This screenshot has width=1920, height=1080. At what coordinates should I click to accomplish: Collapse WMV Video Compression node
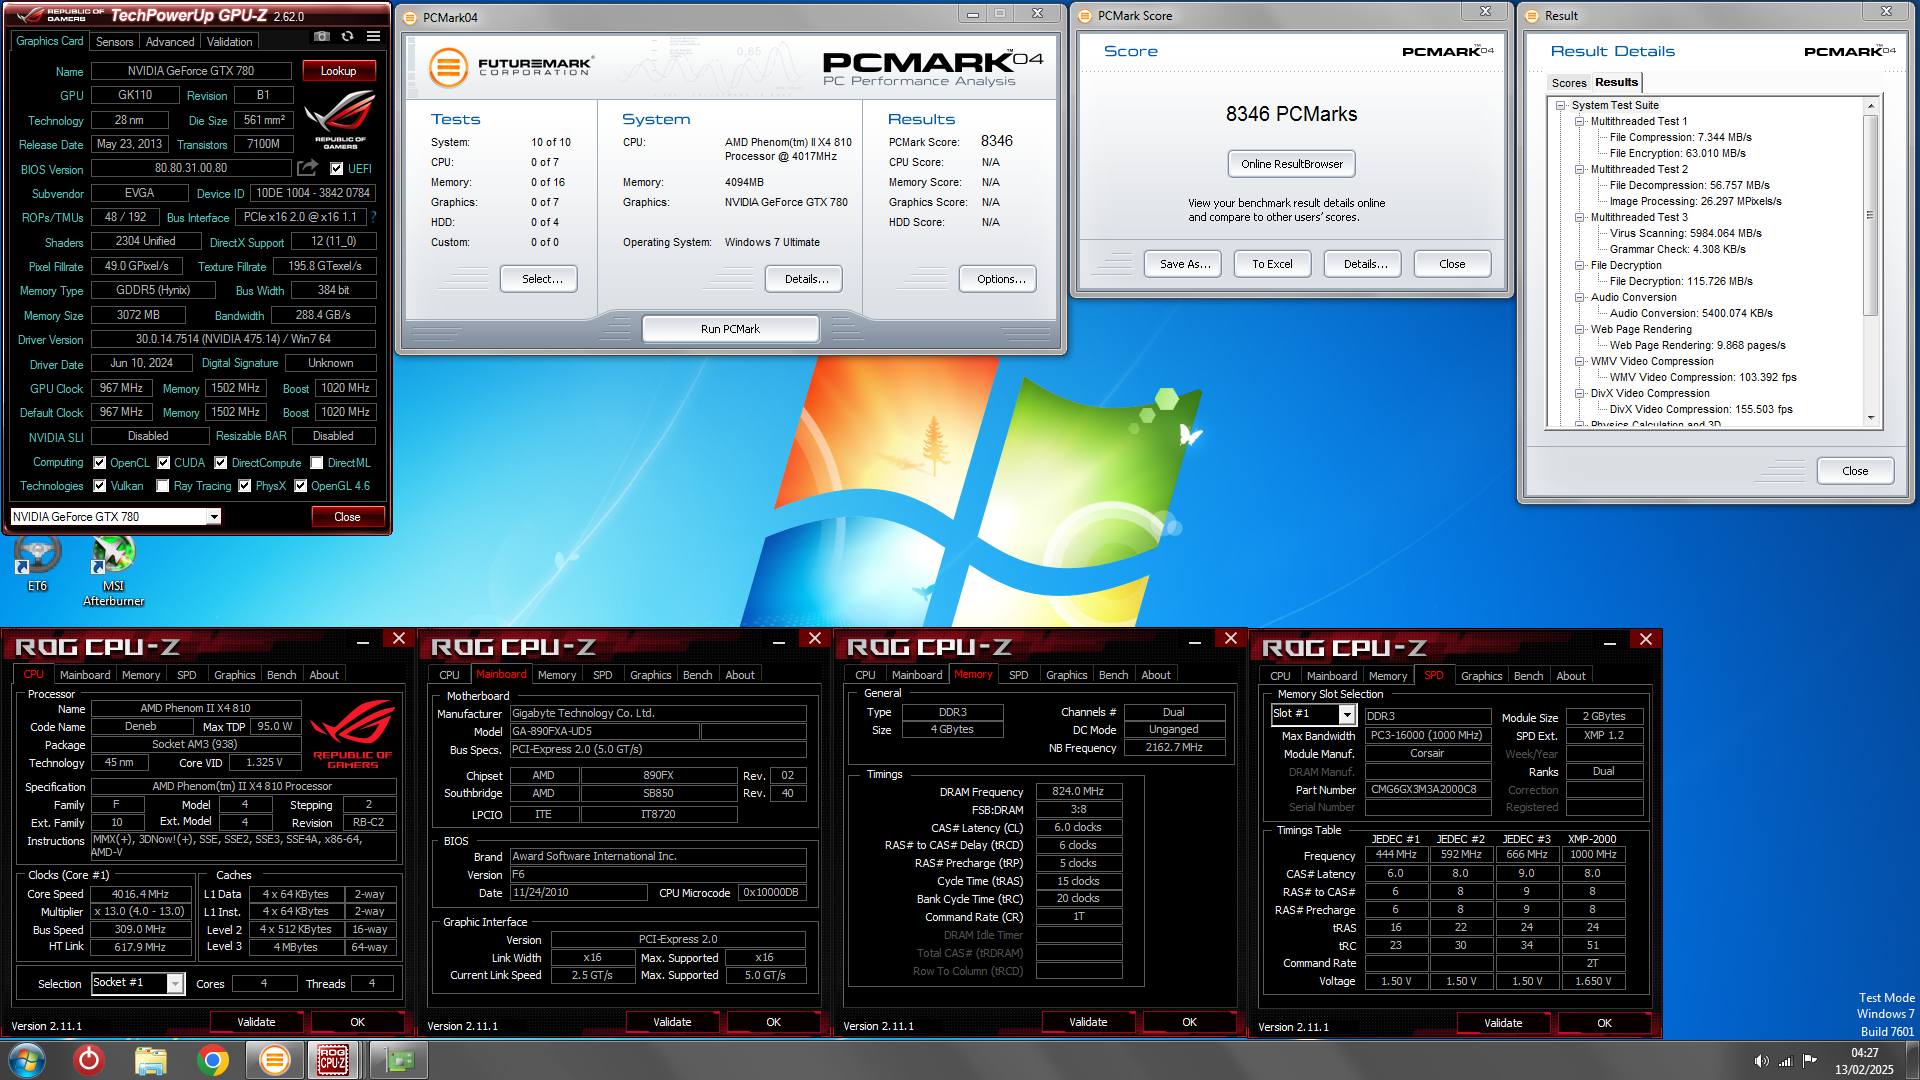pyautogui.click(x=1580, y=361)
